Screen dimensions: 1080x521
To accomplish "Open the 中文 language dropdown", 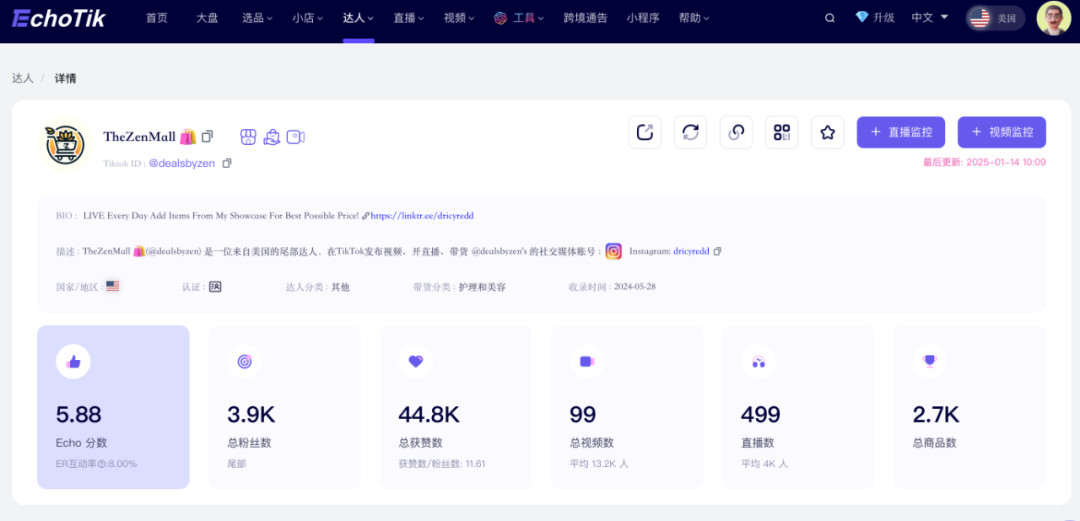I will [930, 18].
